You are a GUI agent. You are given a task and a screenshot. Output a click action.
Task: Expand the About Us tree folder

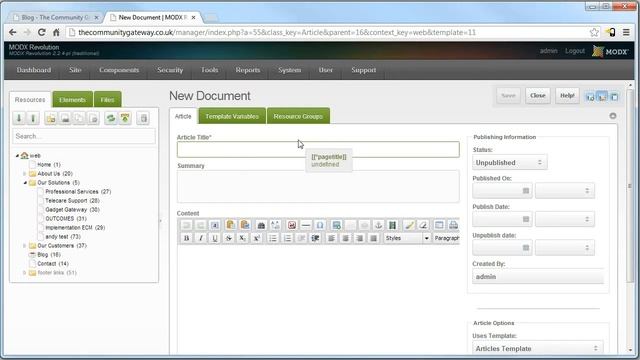click(x=24, y=174)
